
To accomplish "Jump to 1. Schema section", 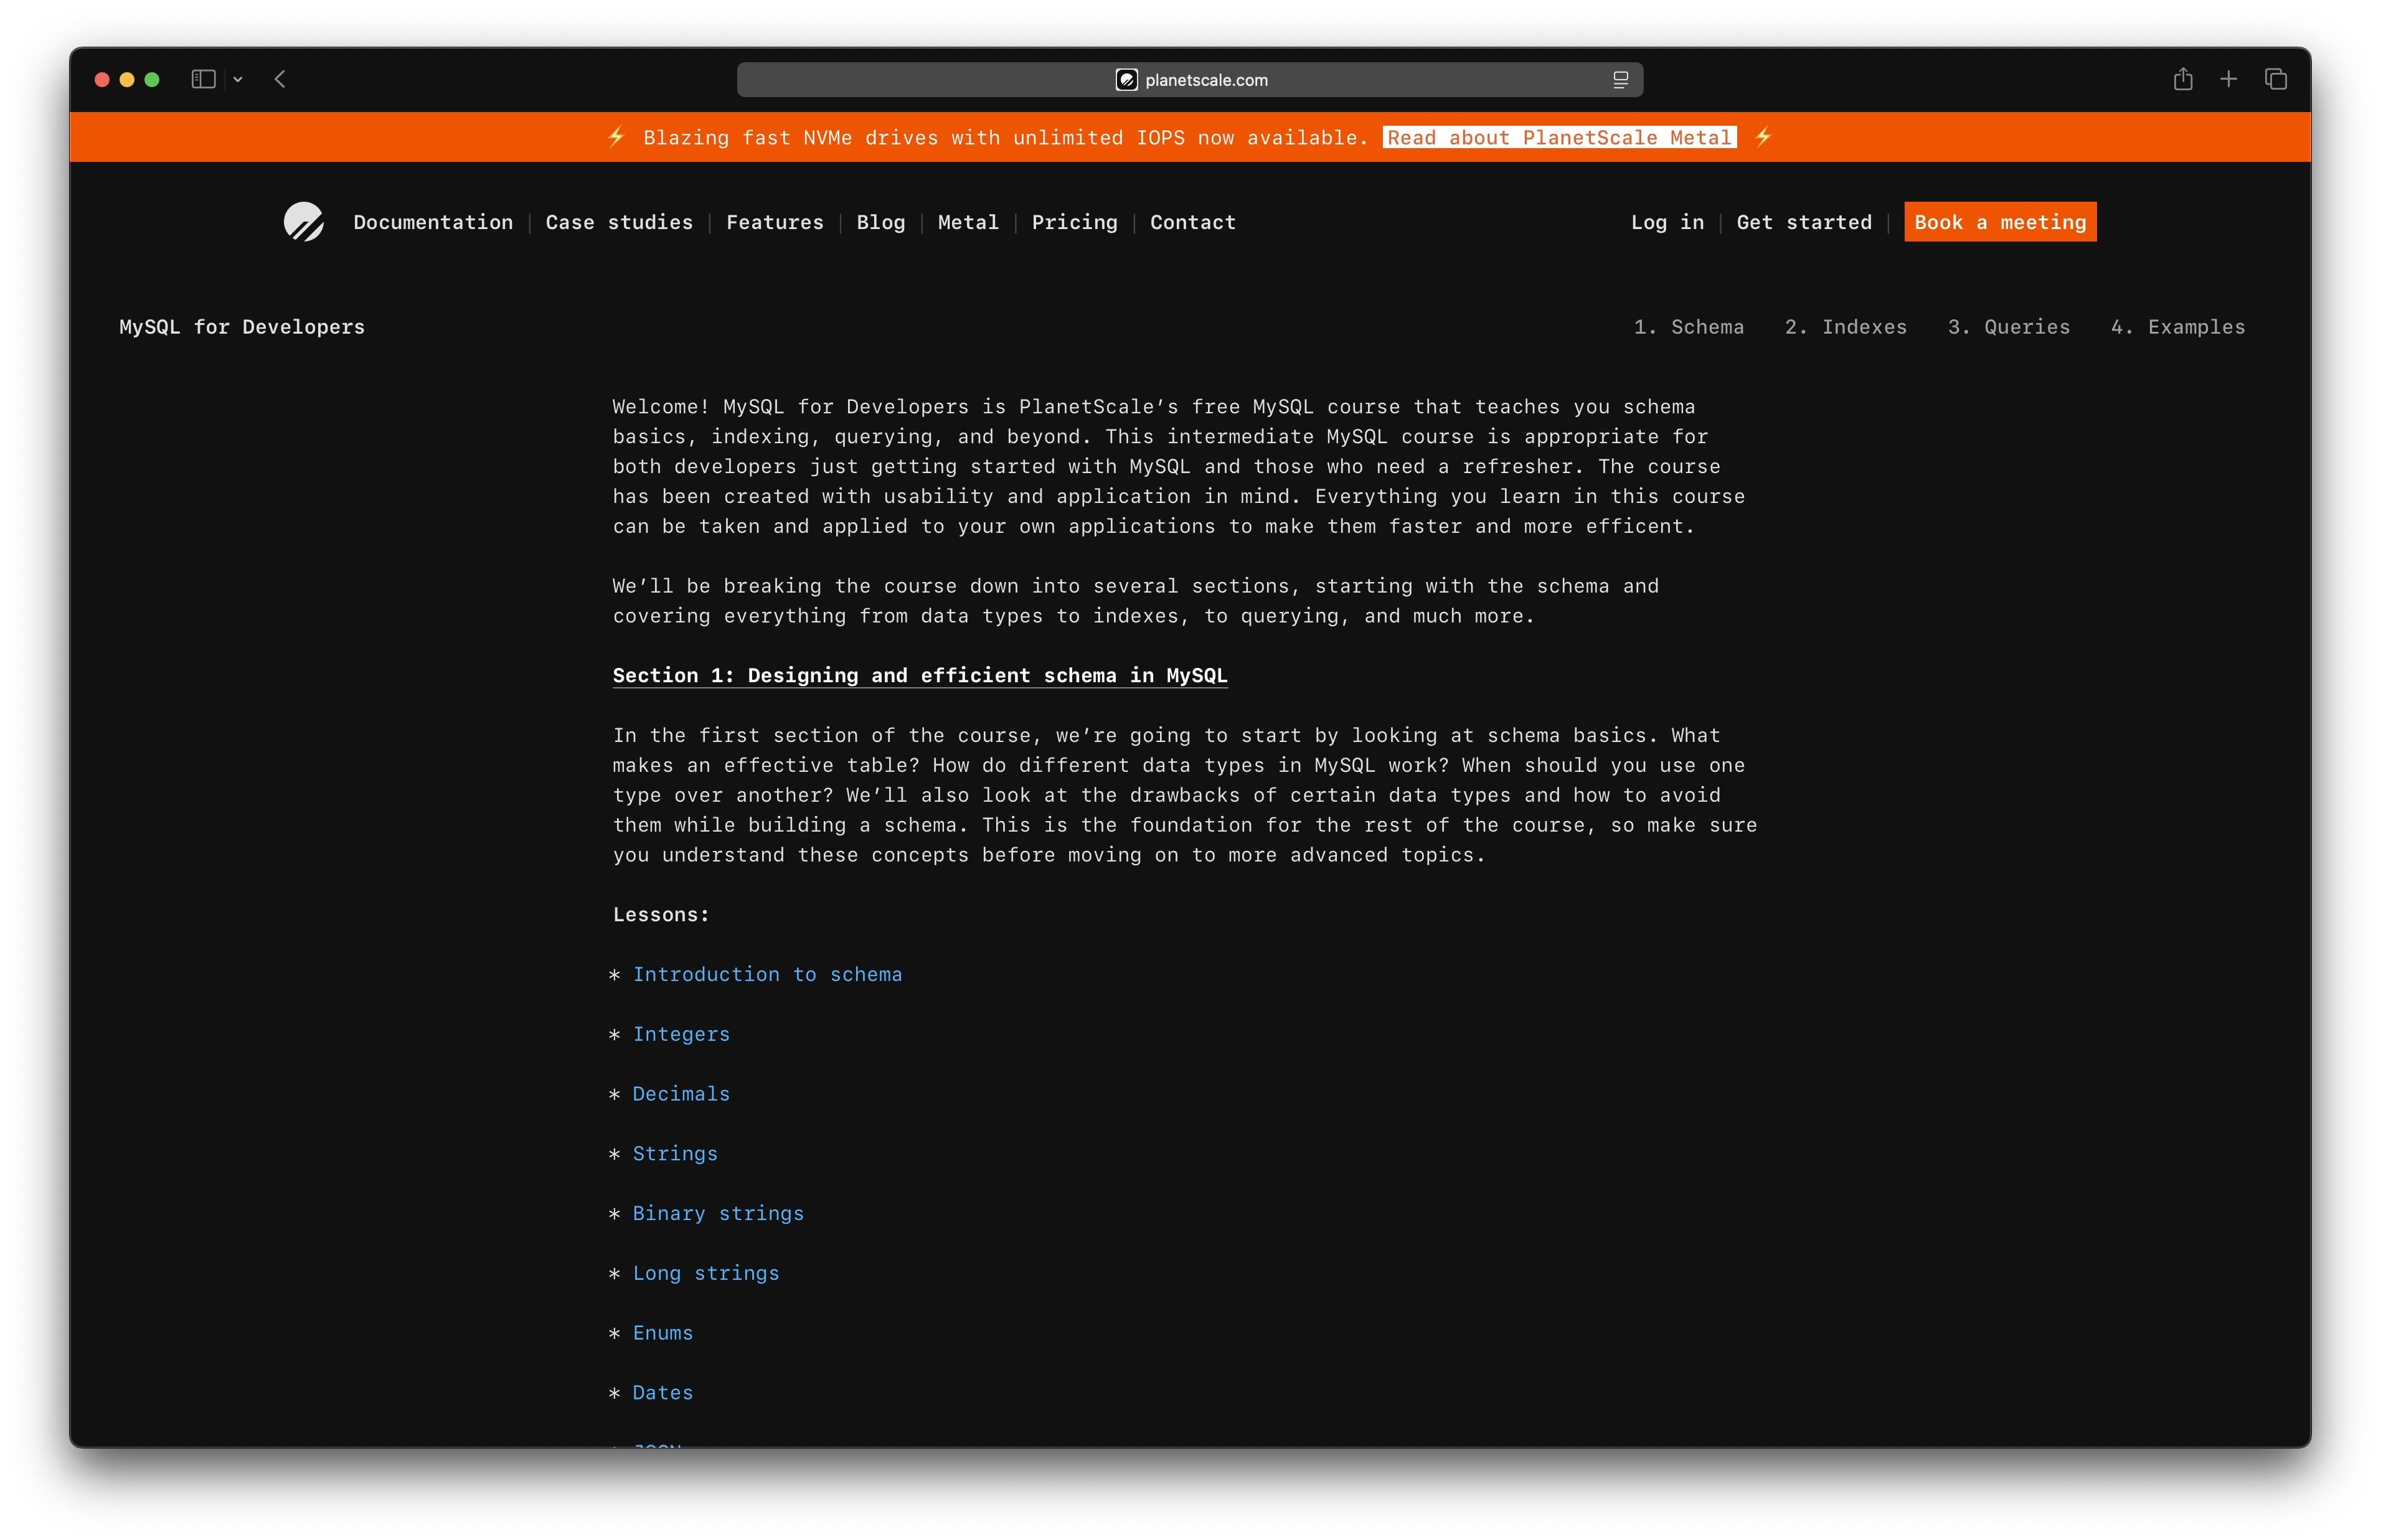I will (x=1688, y=327).
